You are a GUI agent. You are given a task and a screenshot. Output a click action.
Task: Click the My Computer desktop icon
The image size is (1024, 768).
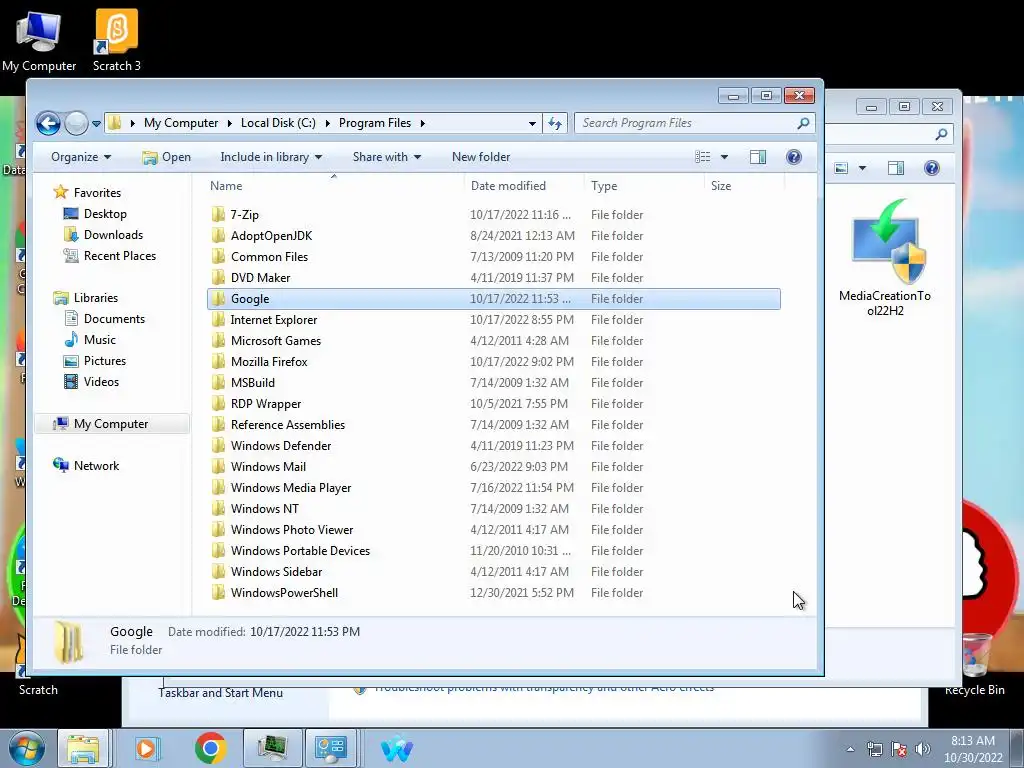click(x=39, y=39)
